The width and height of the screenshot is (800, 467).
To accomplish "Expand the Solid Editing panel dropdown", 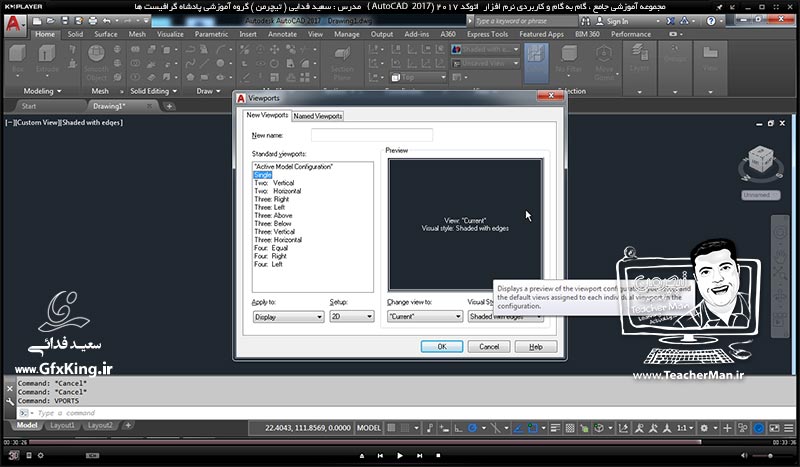I will (154, 91).
